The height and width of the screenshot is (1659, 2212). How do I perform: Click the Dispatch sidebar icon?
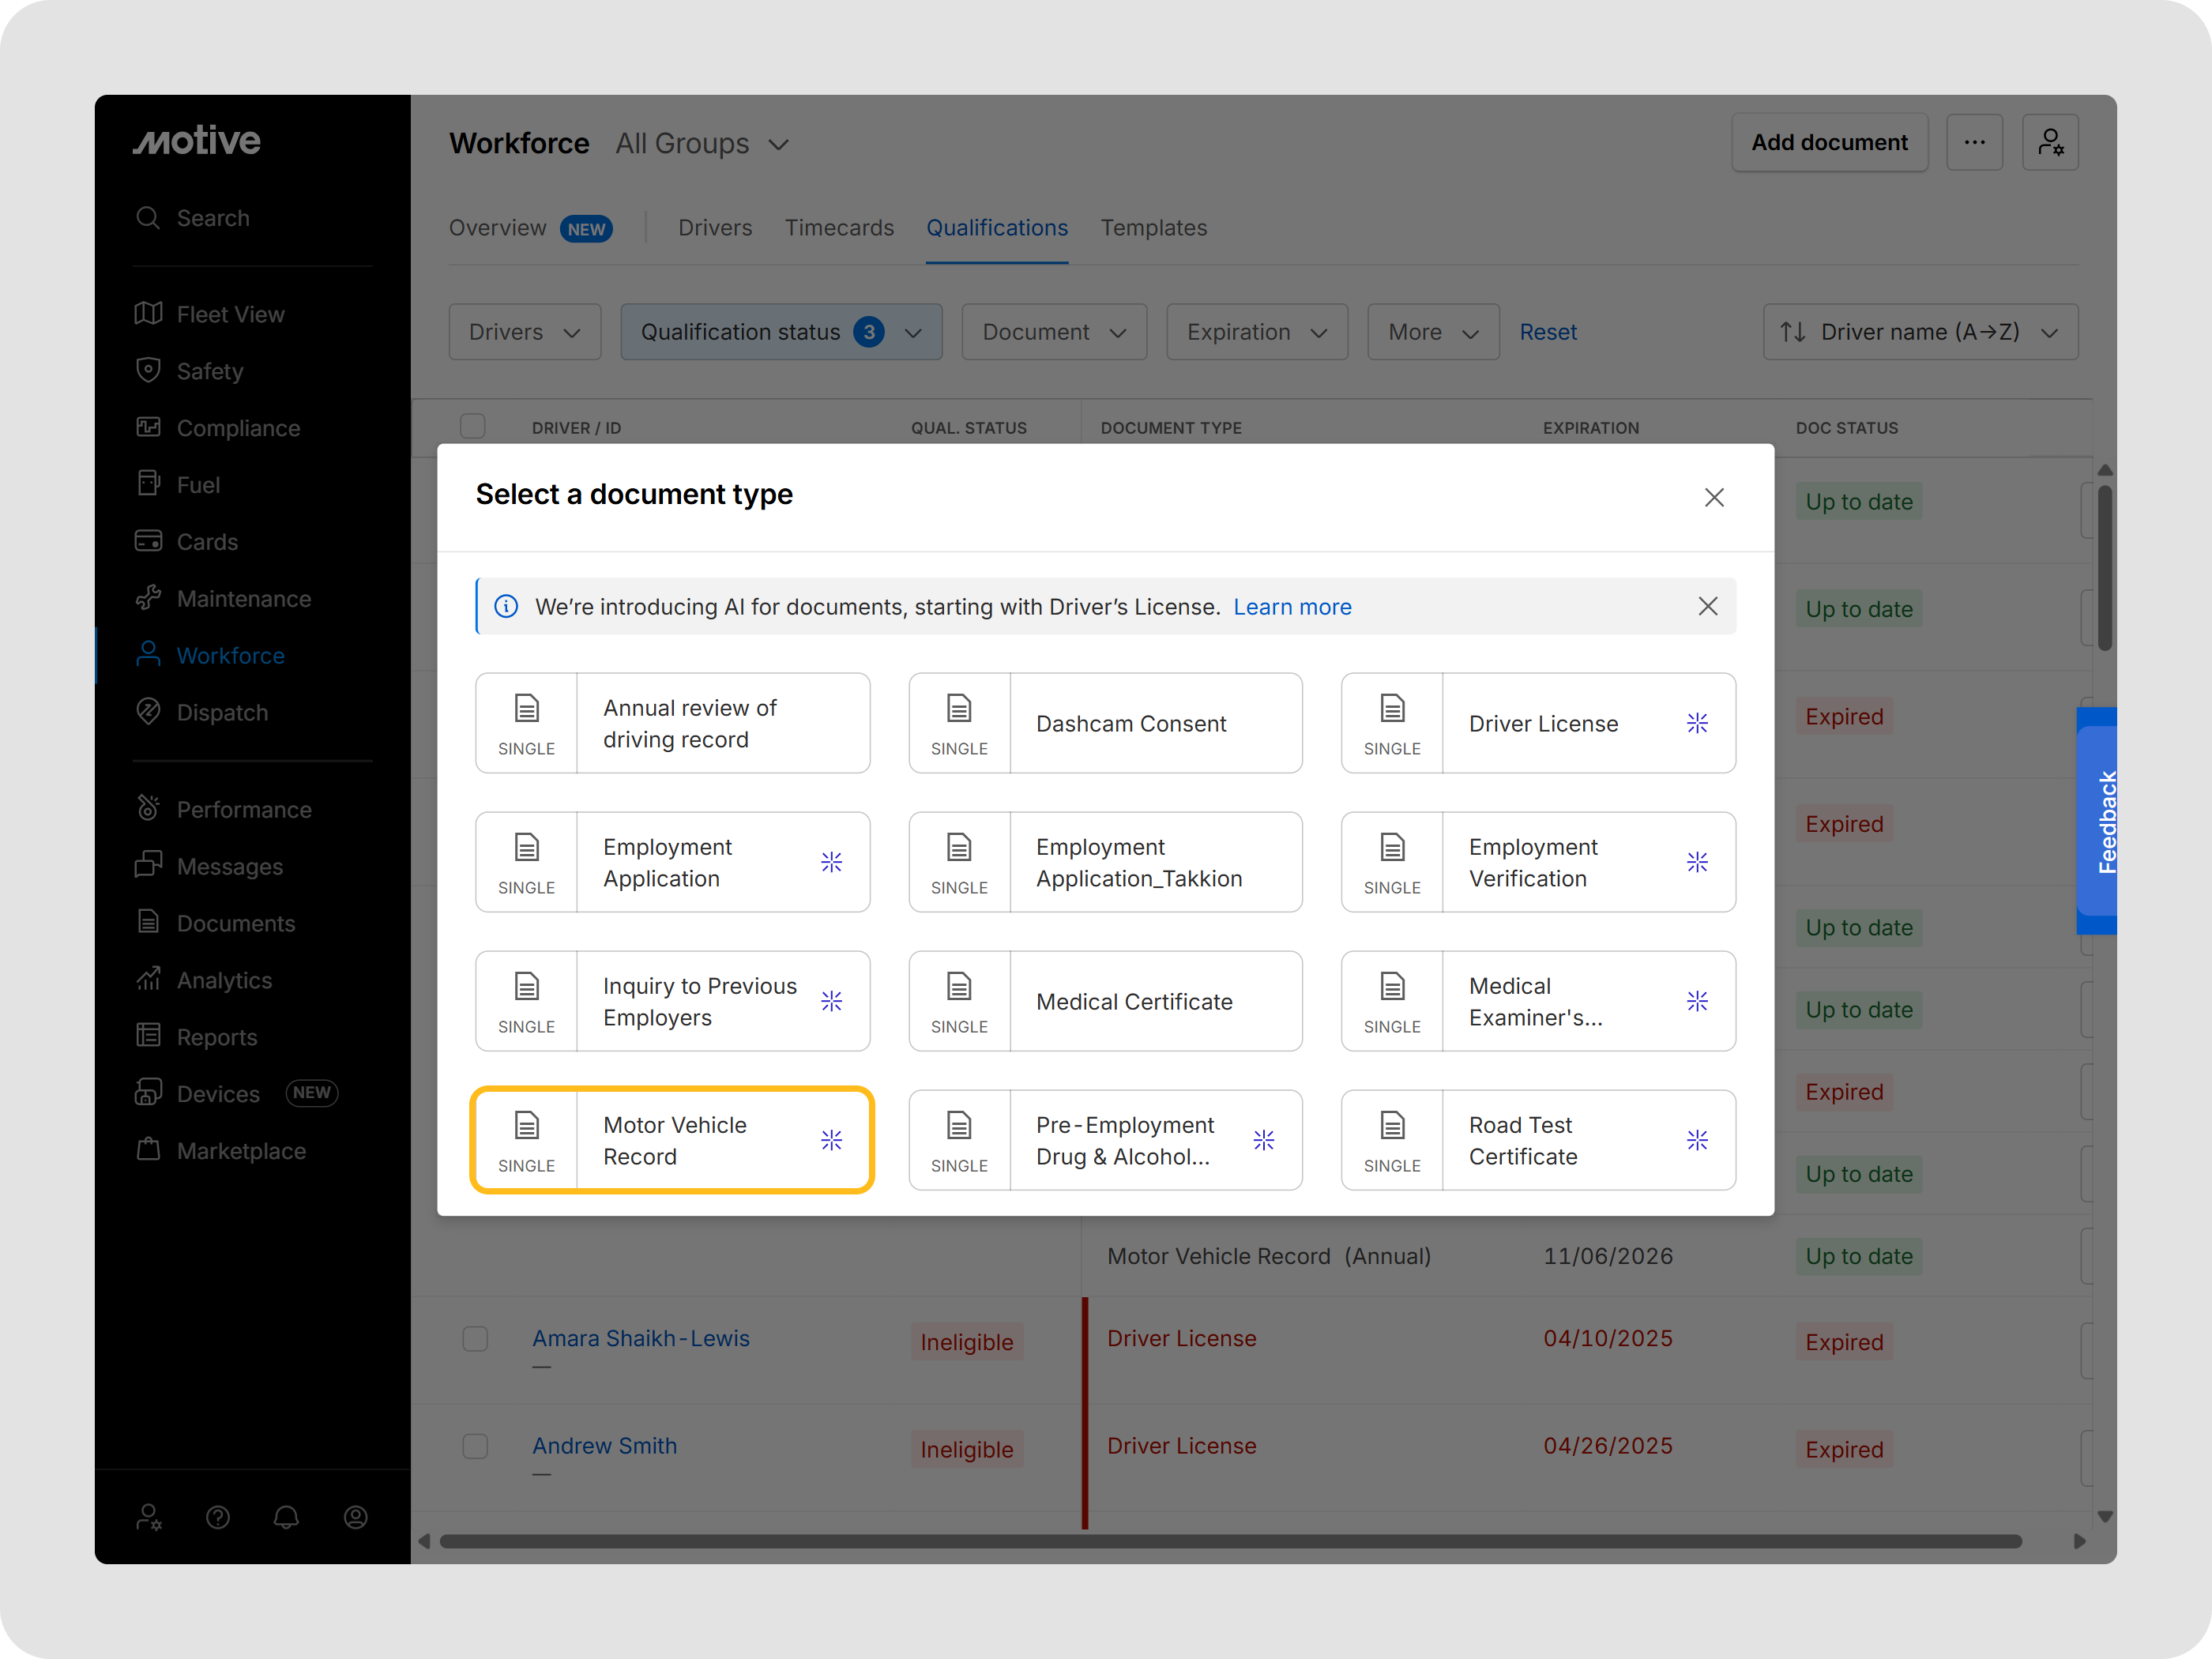[148, 712]
